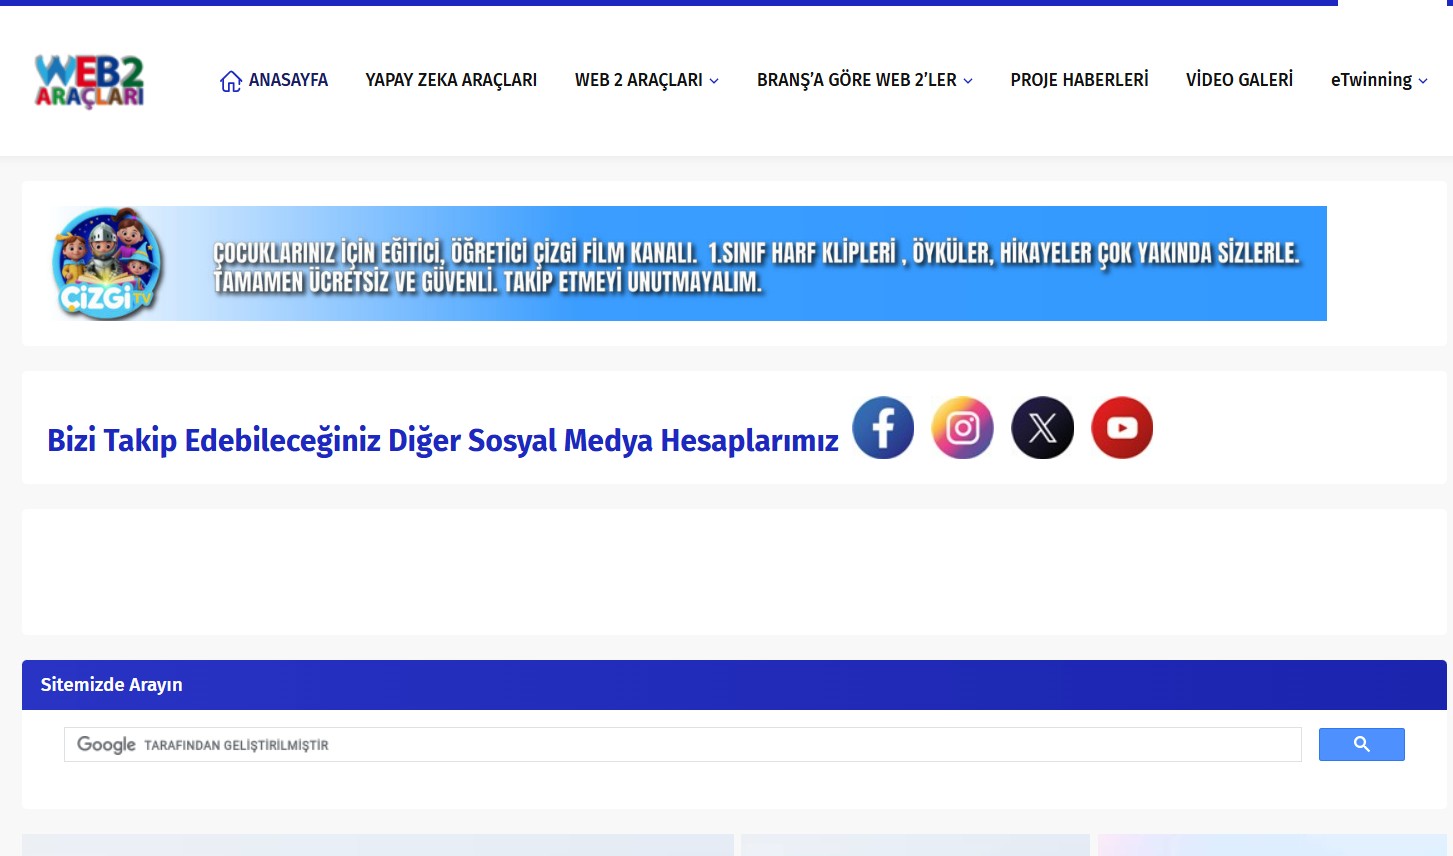Expand the BRANŞ'A GÖRE WEB 2'LER dropdown
This screenshot has height=856, width=1453.
coord(864,80)
